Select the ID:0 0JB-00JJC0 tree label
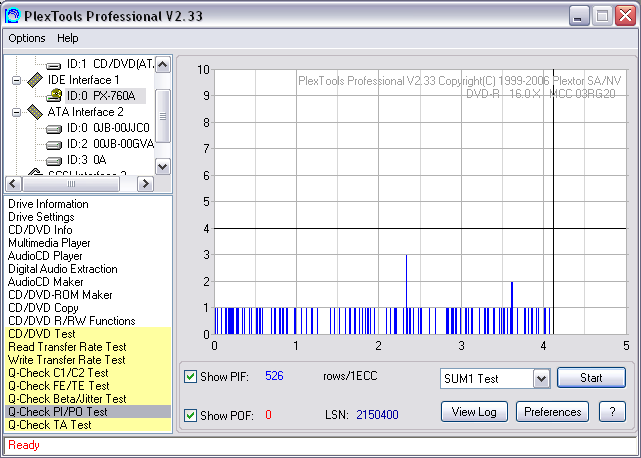 [x=108, y=128]
